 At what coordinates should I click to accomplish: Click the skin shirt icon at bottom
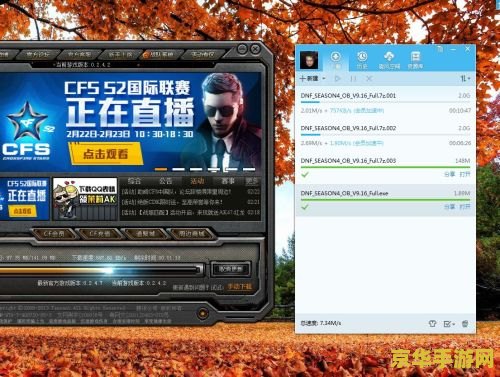(x=432, y=323)
